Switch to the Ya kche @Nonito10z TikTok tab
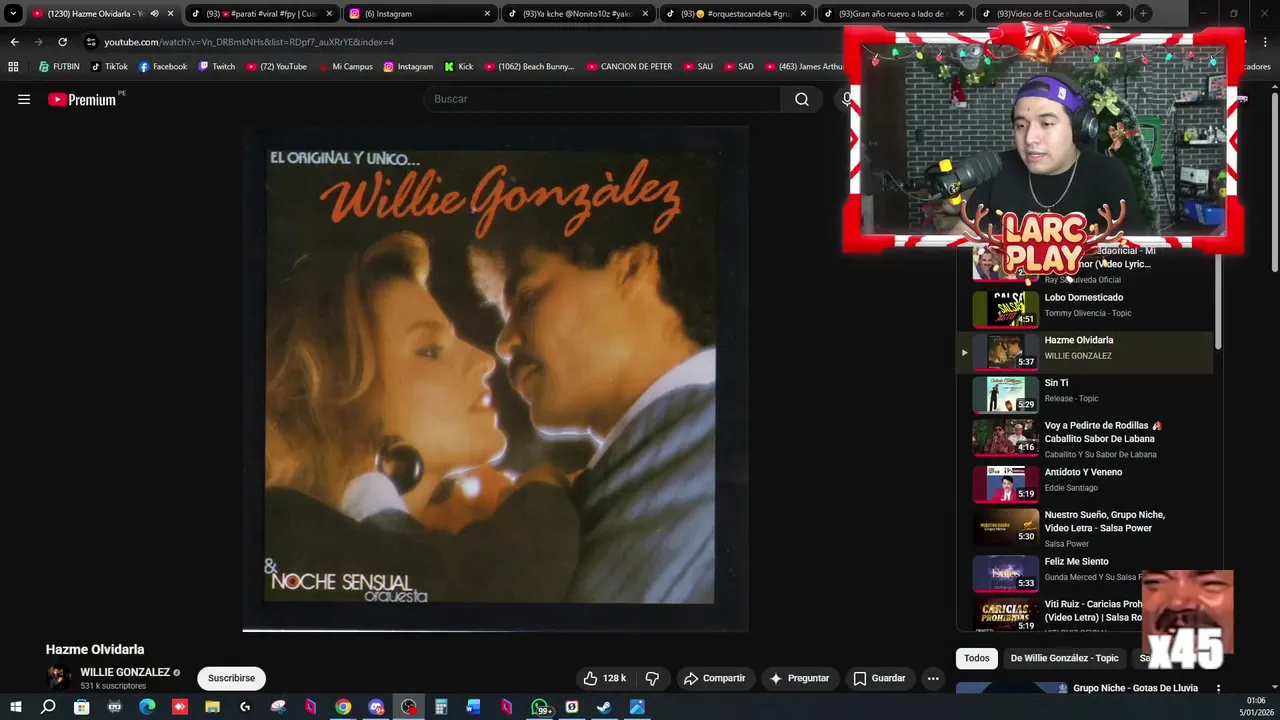The height and width of the screenshot is (720, 1280). (578, 14)
